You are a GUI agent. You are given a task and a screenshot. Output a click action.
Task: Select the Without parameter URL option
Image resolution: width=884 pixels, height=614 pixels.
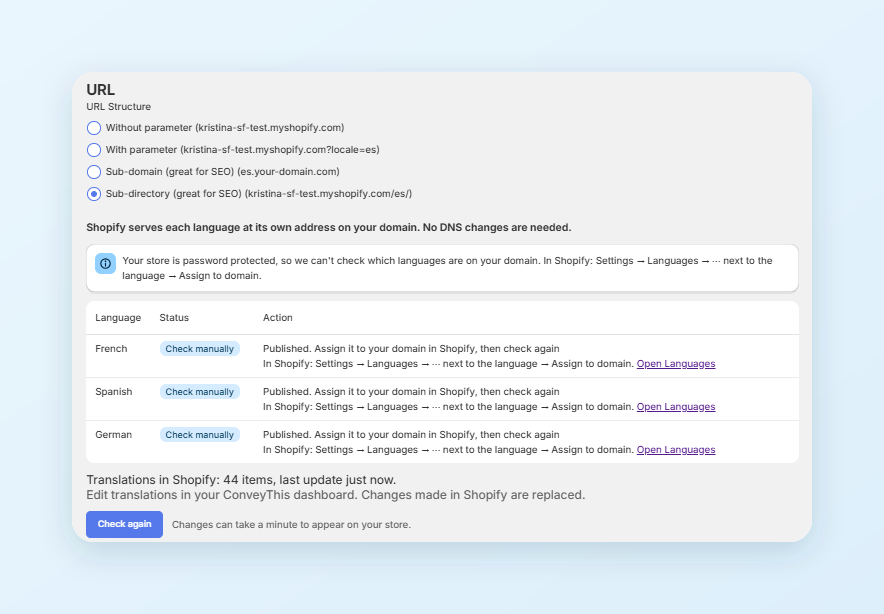pos(94,128)
